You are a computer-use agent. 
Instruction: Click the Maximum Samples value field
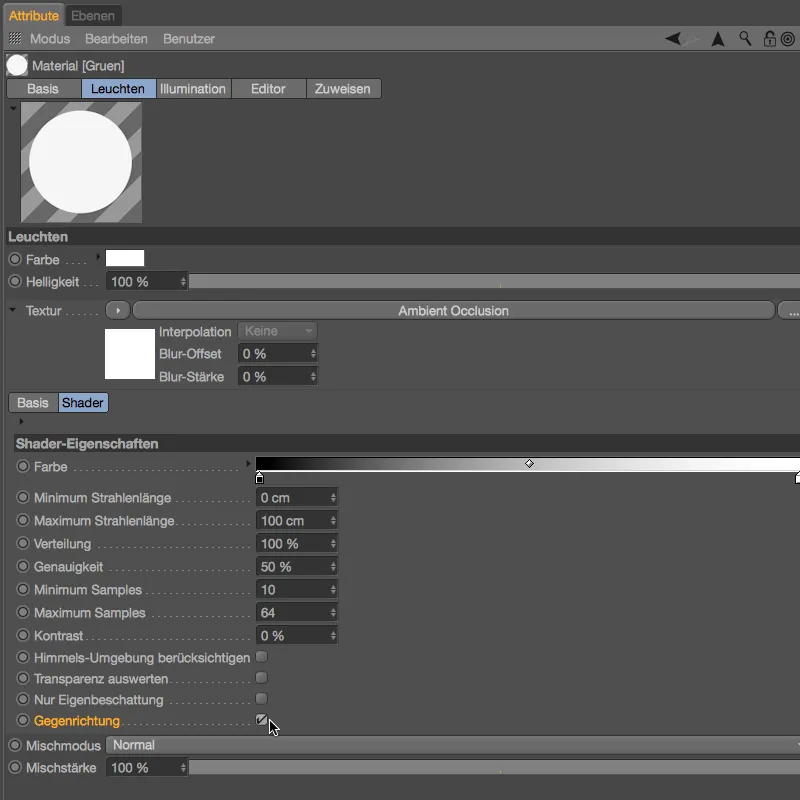296,612
